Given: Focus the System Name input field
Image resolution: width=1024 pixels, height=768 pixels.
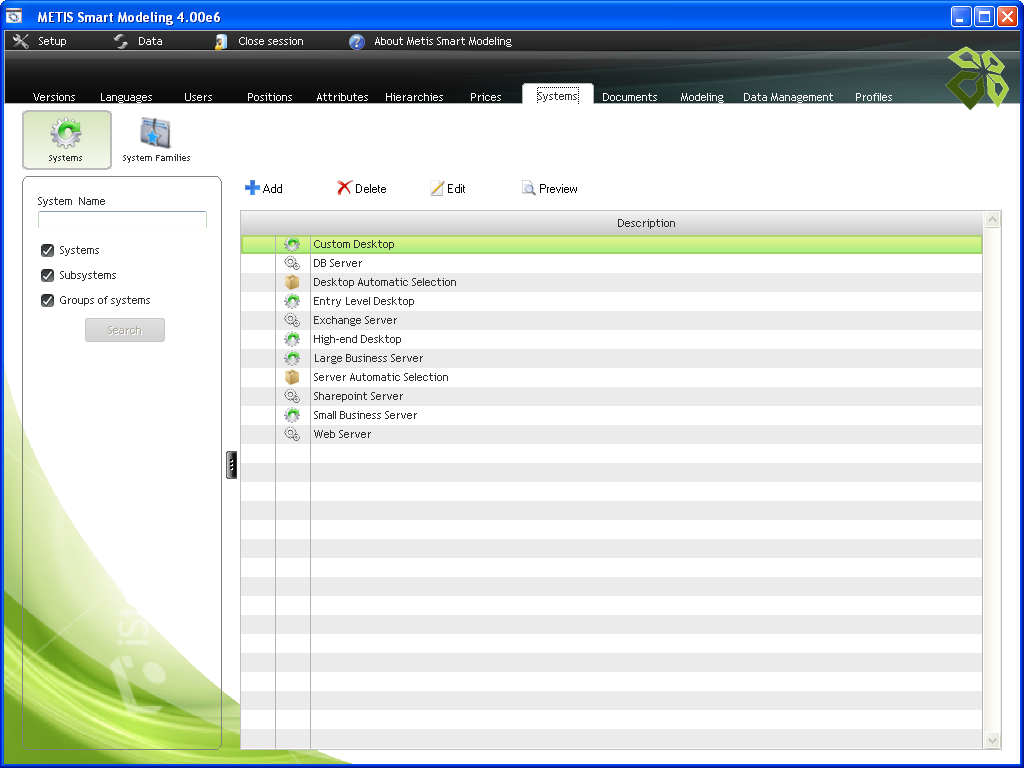Looking at the screenshot, I should click(122, 219).
